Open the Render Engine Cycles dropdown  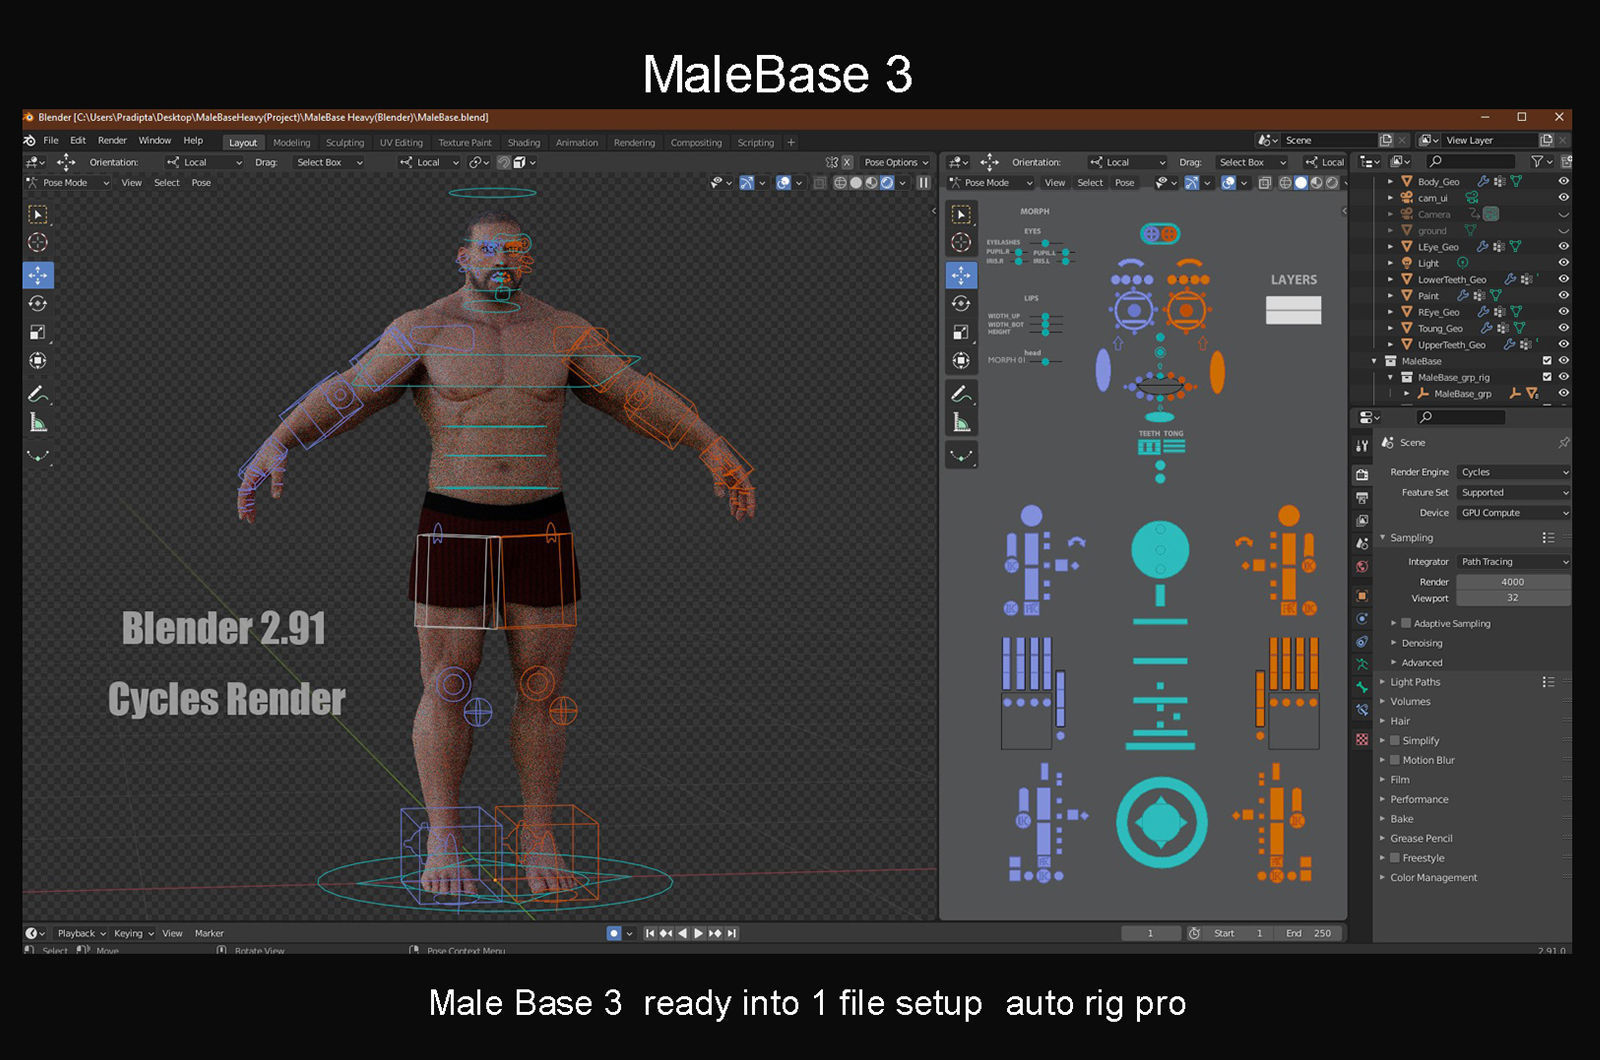[1513, 472]
